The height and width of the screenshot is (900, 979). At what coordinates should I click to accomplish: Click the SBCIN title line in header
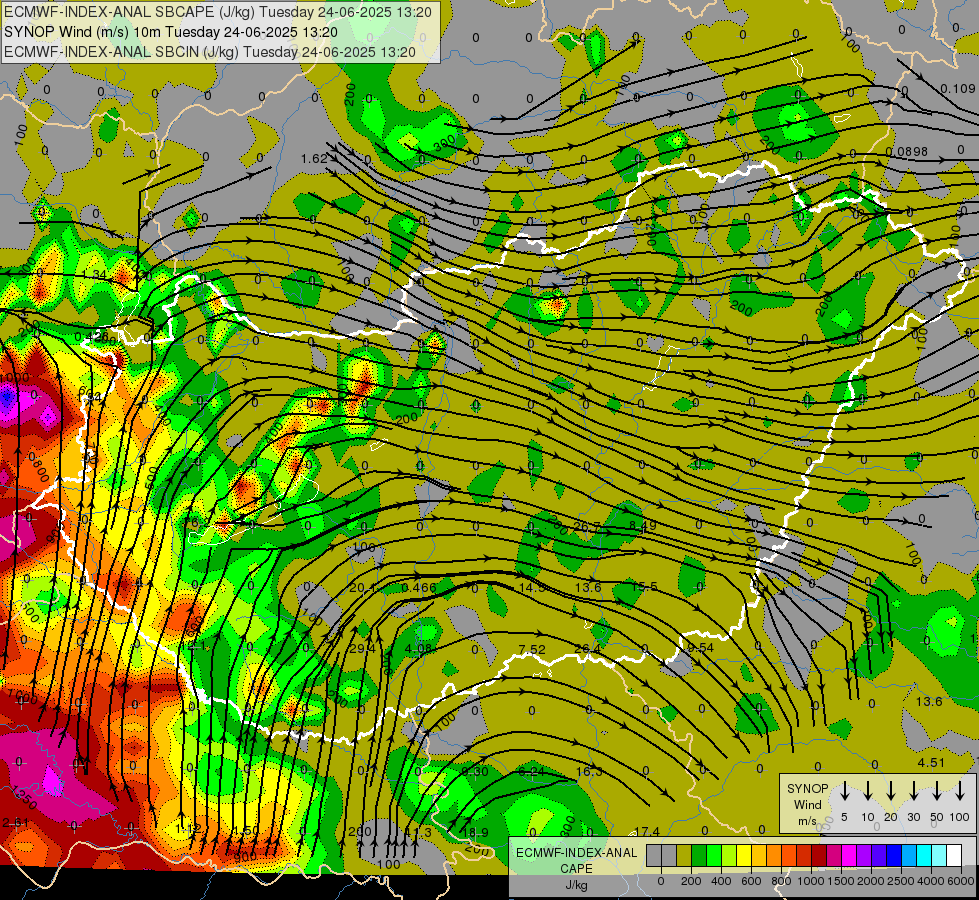pyautogui.click(x=210, y=52)
